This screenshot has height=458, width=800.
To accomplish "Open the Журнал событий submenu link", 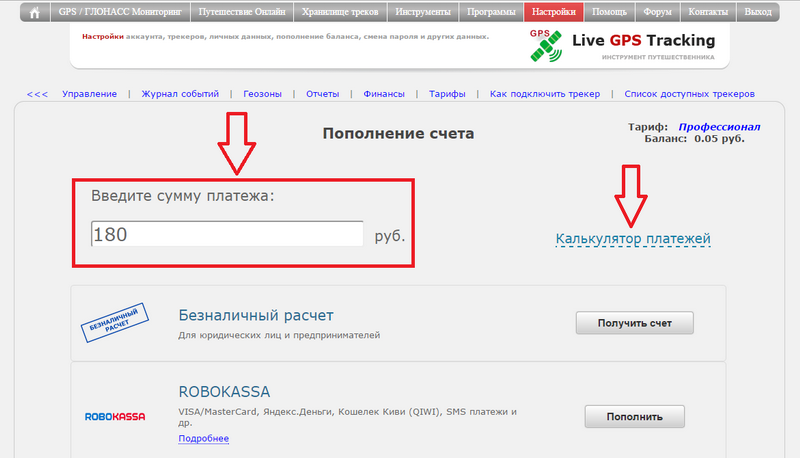I will [180, 94].
